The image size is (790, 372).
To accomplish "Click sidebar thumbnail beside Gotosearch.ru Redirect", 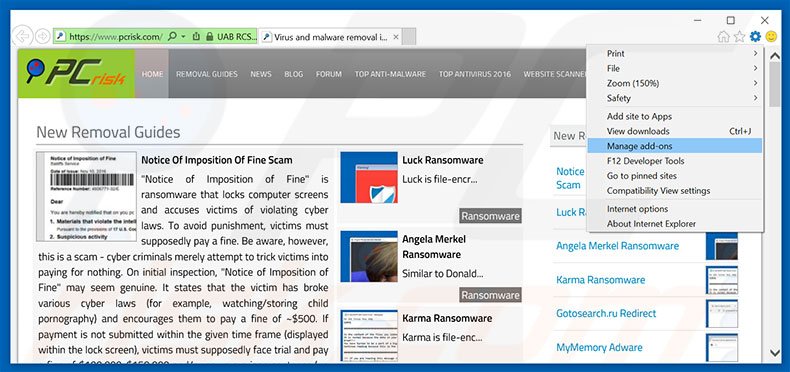I will point(721,314).
